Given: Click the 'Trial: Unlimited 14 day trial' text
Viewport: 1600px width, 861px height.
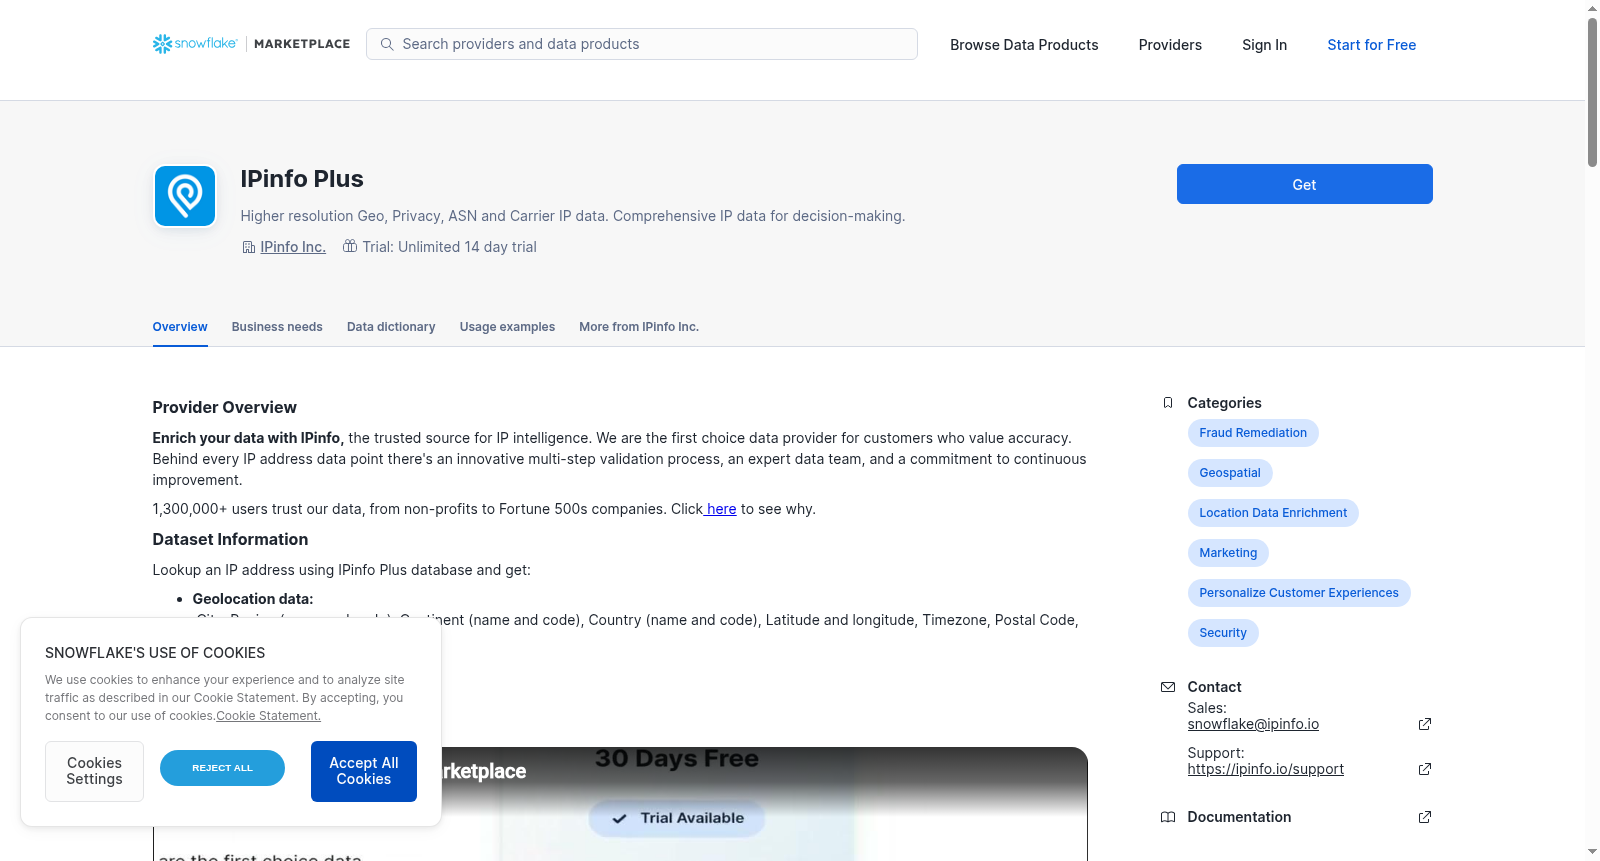Looking at the screenshot, I should tap(449, 247).
